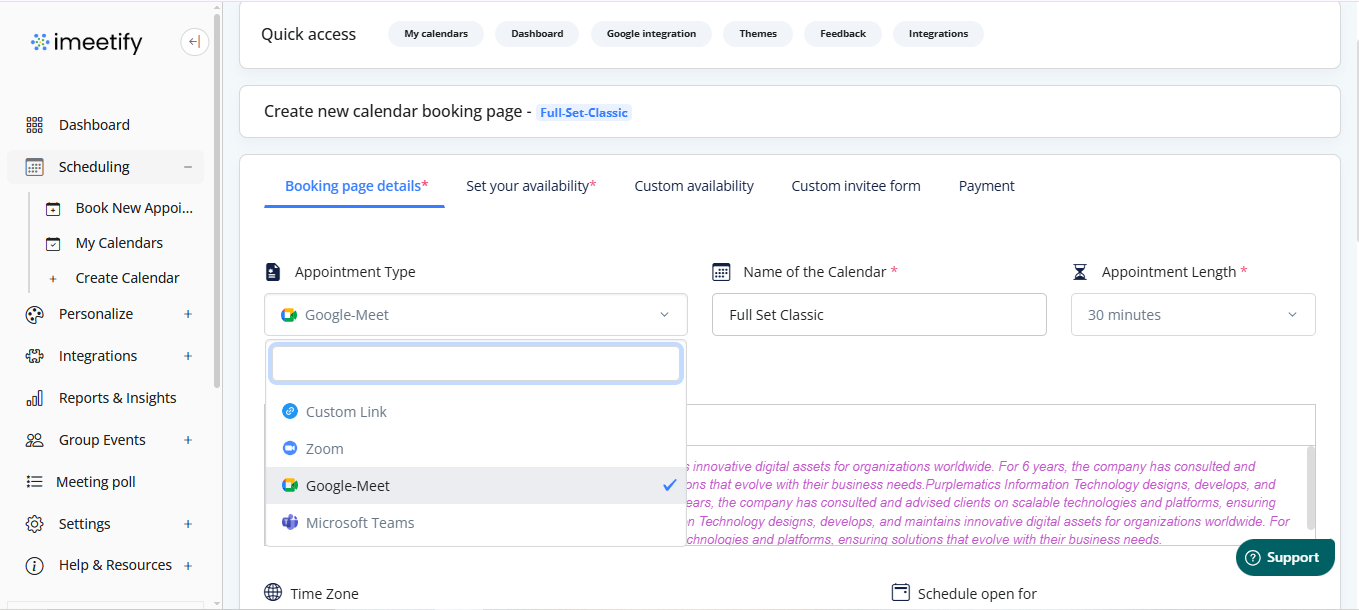The width and height of the screenshot is (1359, 610).
Task: Open the Support chat button
Action: [1284, 558]
